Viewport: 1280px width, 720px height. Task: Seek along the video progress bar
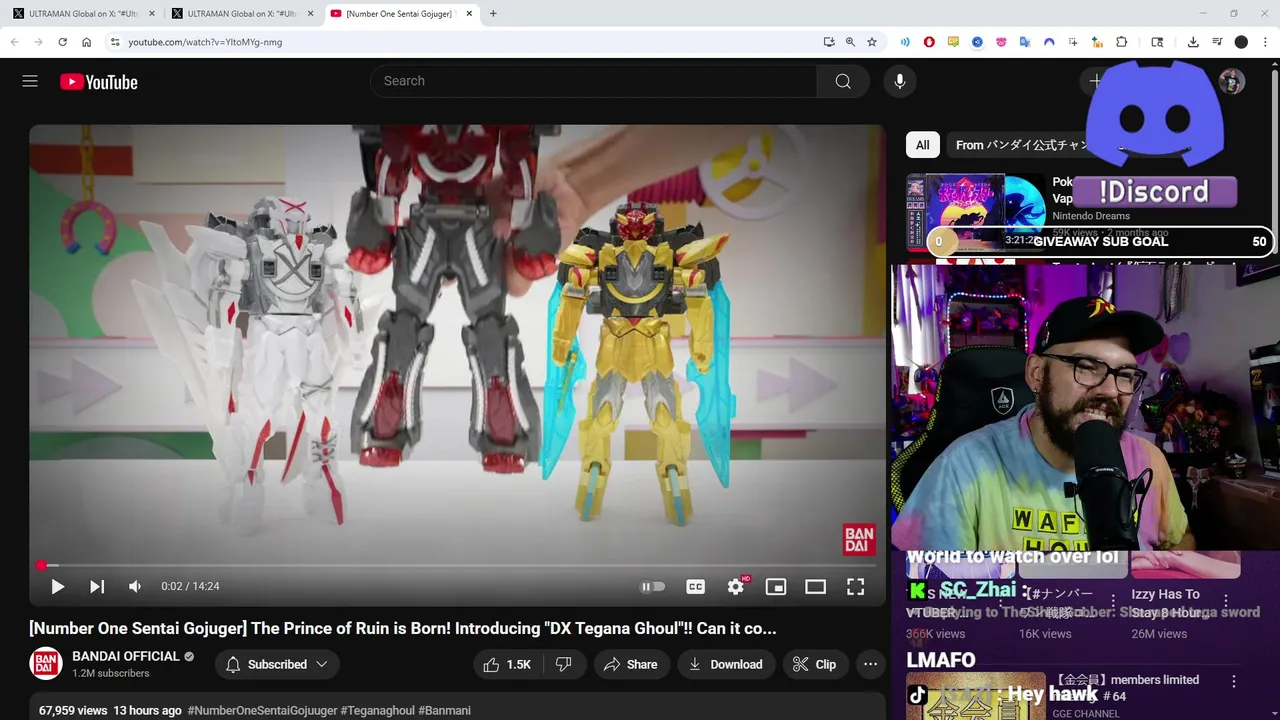(457, 566)
